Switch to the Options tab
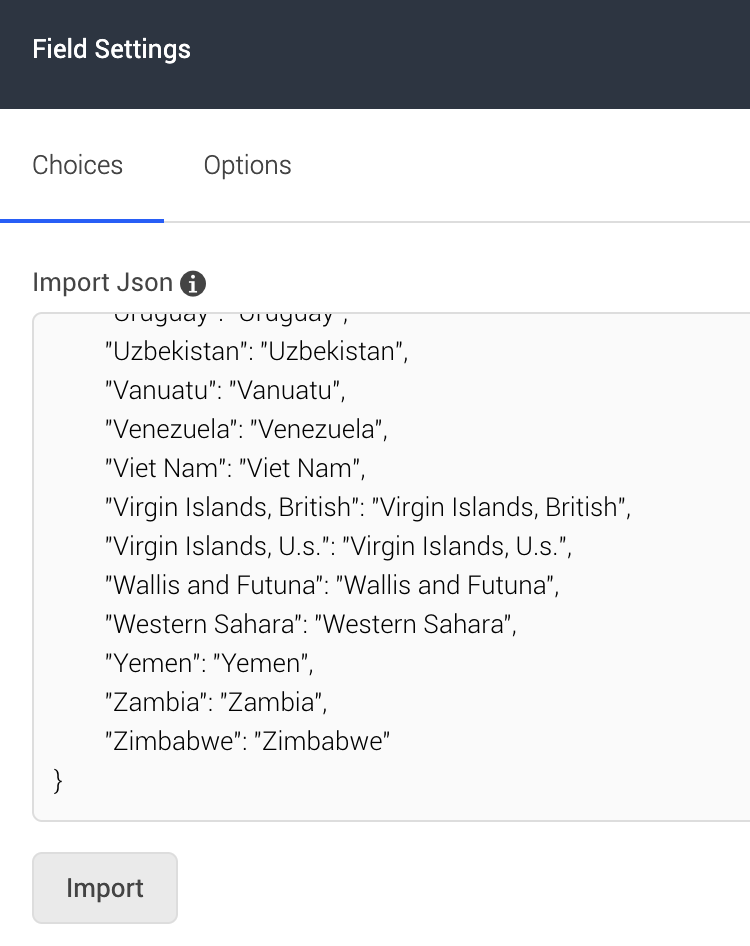This screenshot has width=750, height=946. (247, 165)
